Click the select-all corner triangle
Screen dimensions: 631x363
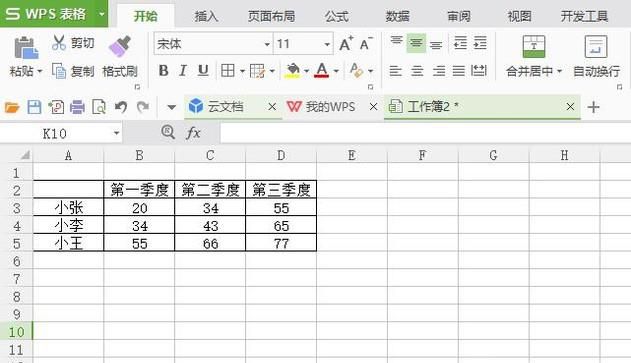point(25,155)
